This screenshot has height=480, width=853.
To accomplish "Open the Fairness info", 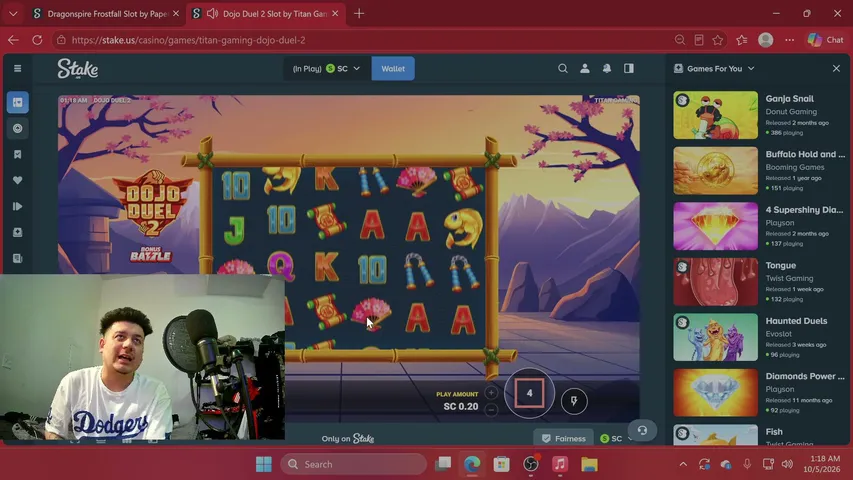I will tap(564, 438).
